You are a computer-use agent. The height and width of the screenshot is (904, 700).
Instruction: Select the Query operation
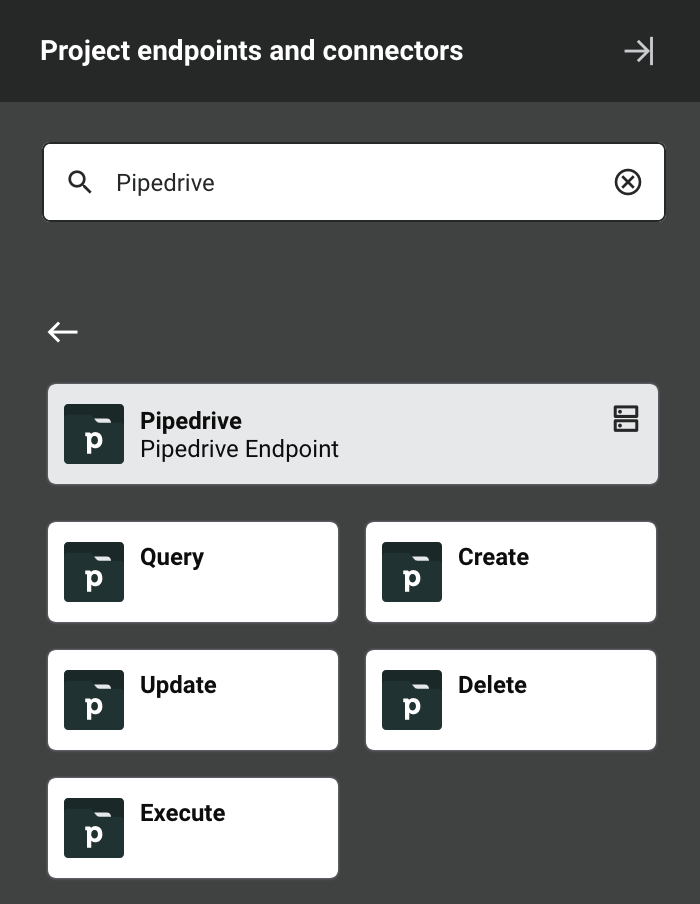point(193,571)
